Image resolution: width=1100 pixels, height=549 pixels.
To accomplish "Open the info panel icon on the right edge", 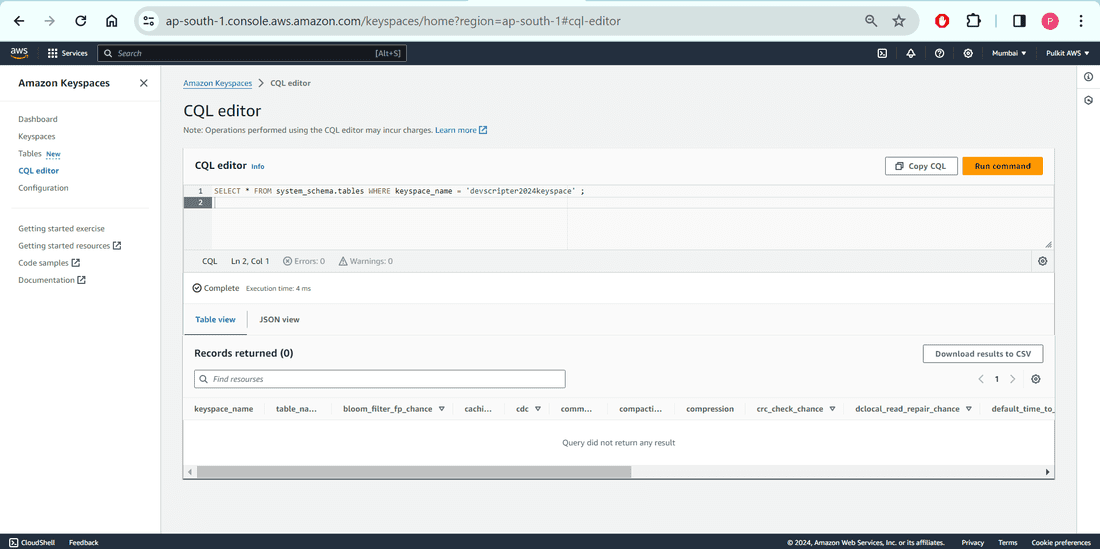I will (x=1088, y=76).
